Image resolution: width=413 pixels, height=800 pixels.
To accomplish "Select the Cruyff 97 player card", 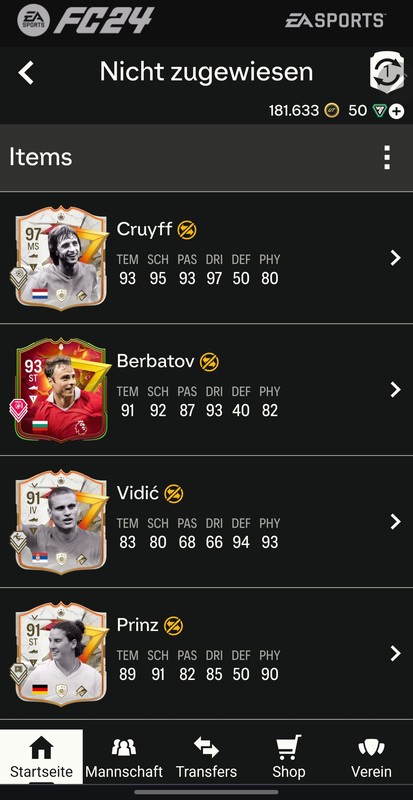I will [x=59, y=257].
